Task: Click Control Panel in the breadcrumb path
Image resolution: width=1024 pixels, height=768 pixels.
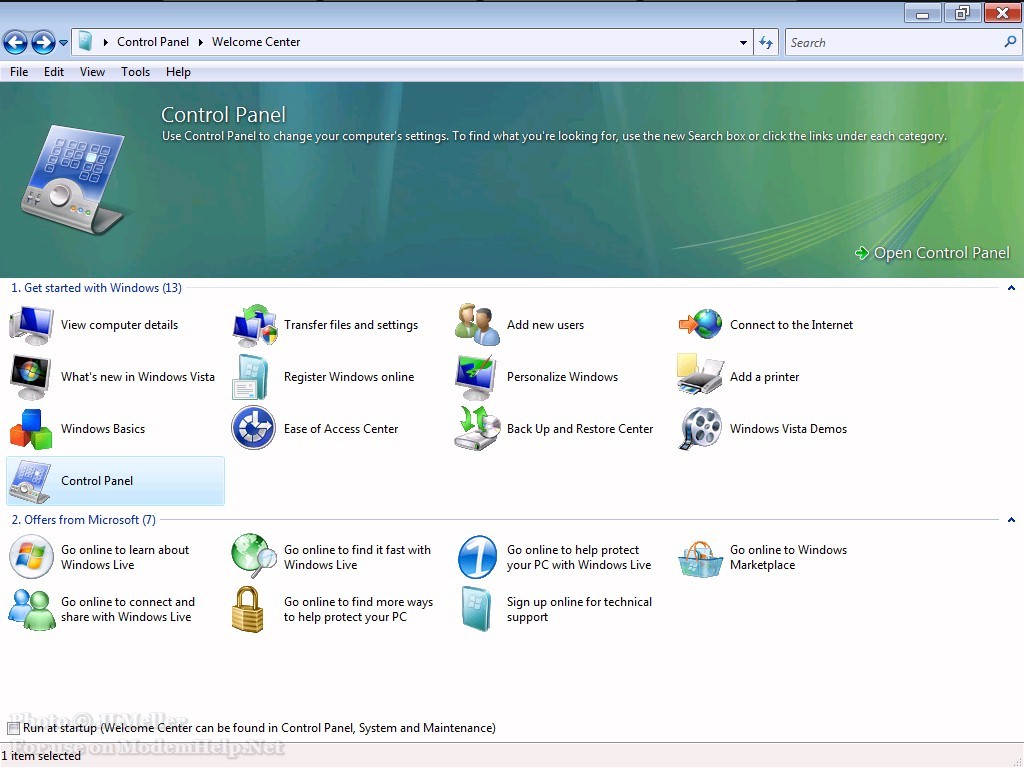Action: (153, 42)
